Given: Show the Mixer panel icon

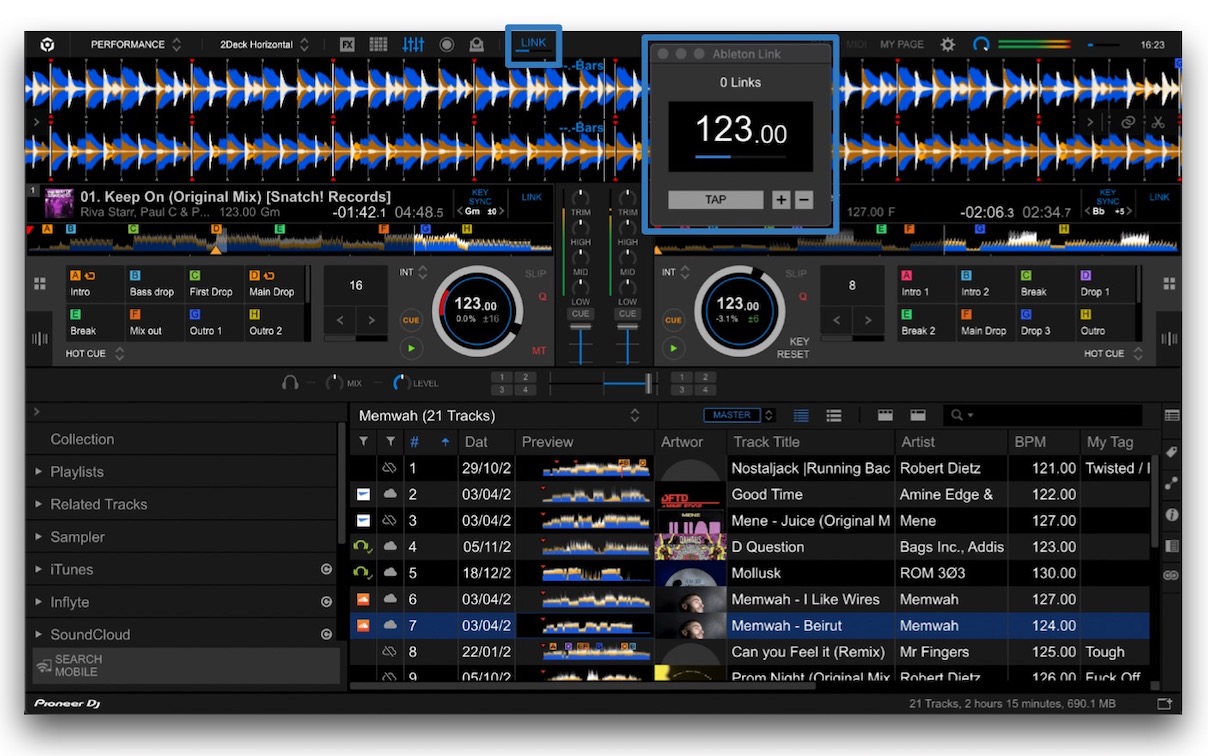Looking at the screenshot, I should pos(412,44).
